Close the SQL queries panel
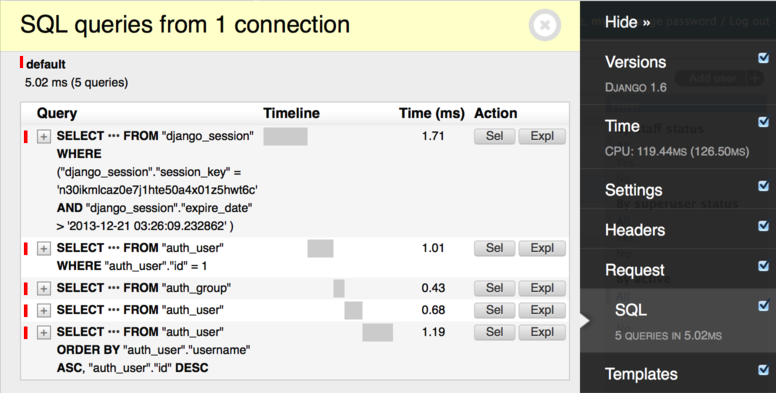This screenshot has height=393, width=776. [x=544, y=25]
